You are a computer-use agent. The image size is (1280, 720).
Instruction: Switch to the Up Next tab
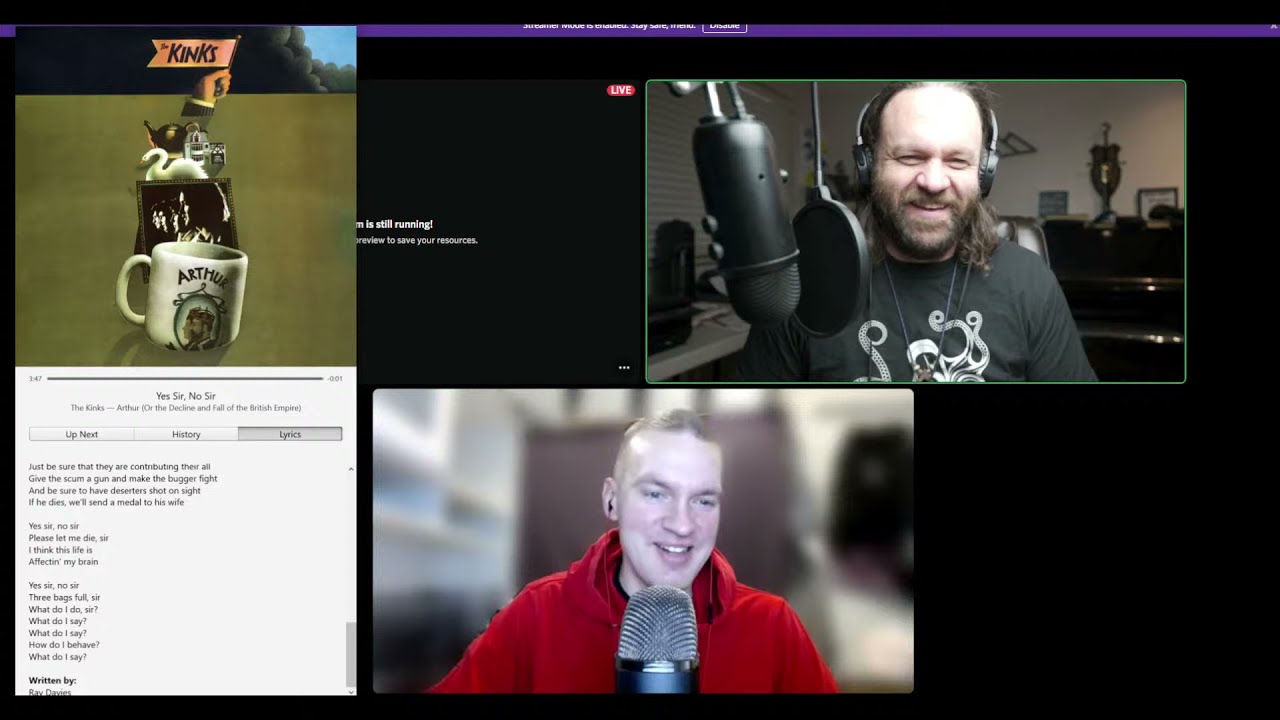pos(82,434)
